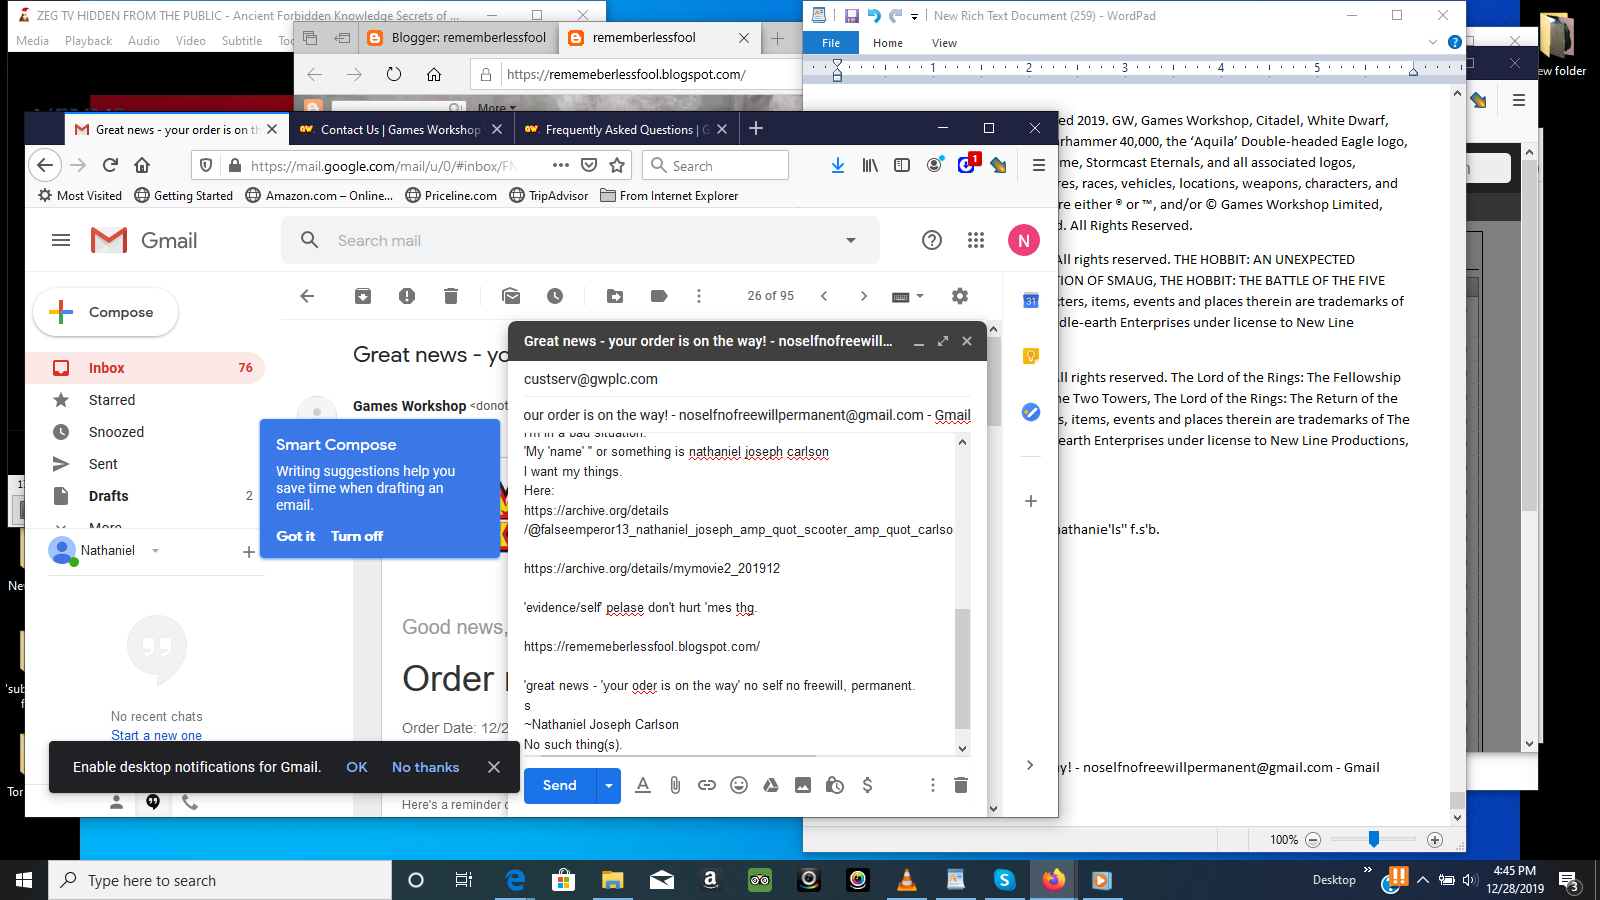Image resolution: width=1600 pixels, height=900 pixels.
Task: Open the Gmail main menu hamburger icon
Action: click(x=61, y=240)
